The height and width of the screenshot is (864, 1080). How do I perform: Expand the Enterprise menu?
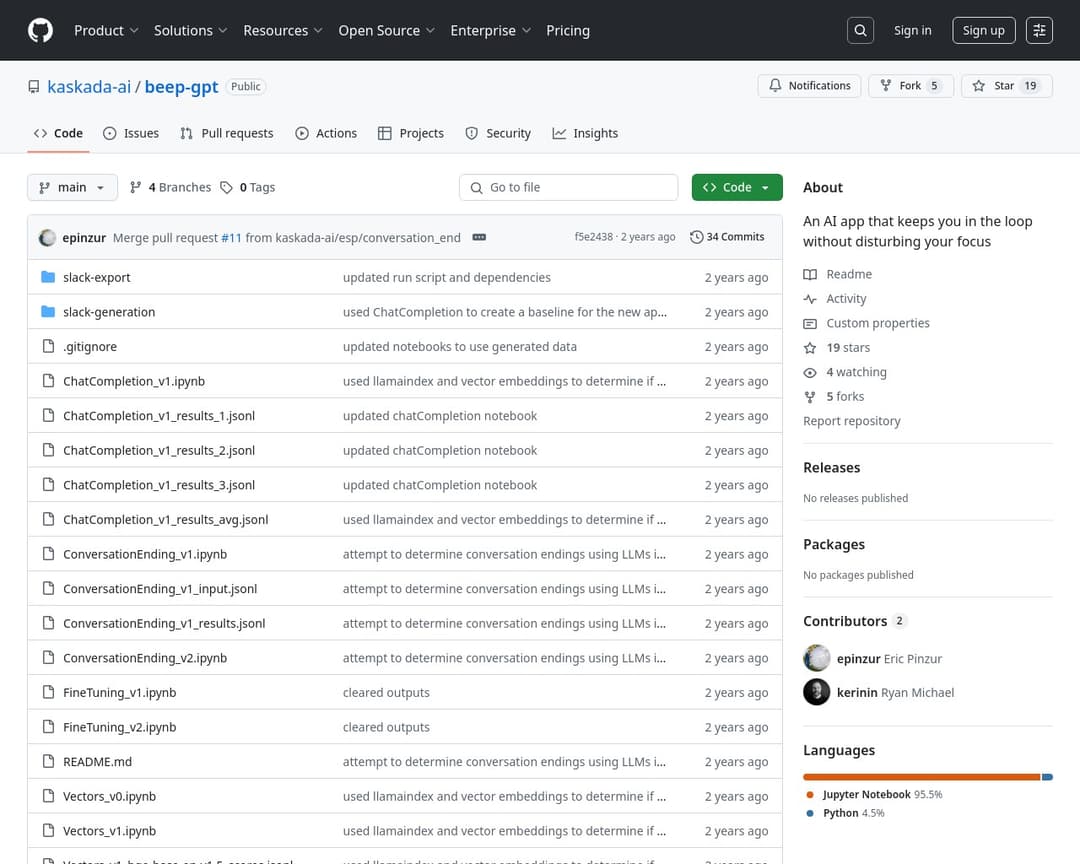490,30
